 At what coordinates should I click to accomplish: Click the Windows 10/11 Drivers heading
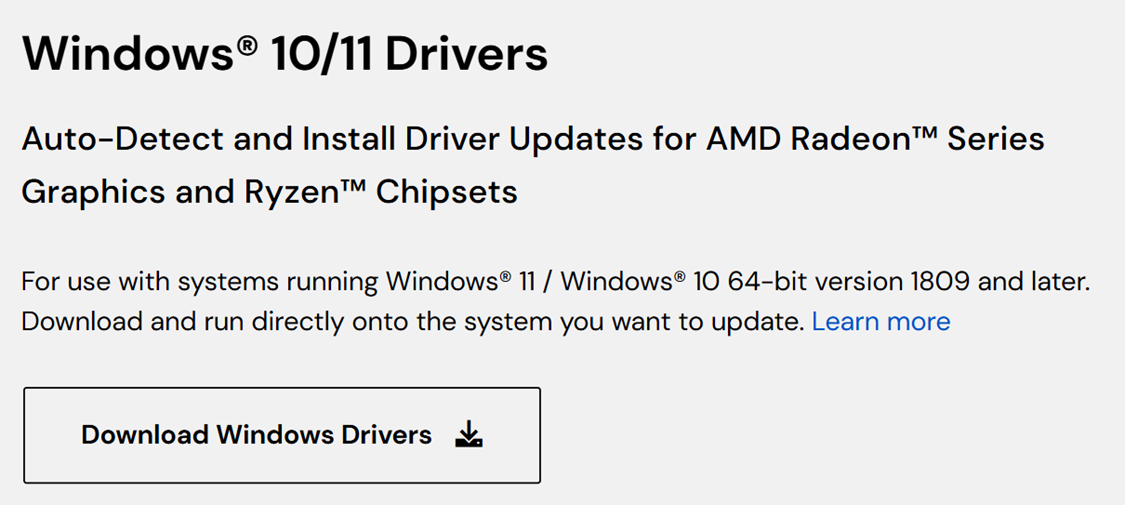pos(285,53)
